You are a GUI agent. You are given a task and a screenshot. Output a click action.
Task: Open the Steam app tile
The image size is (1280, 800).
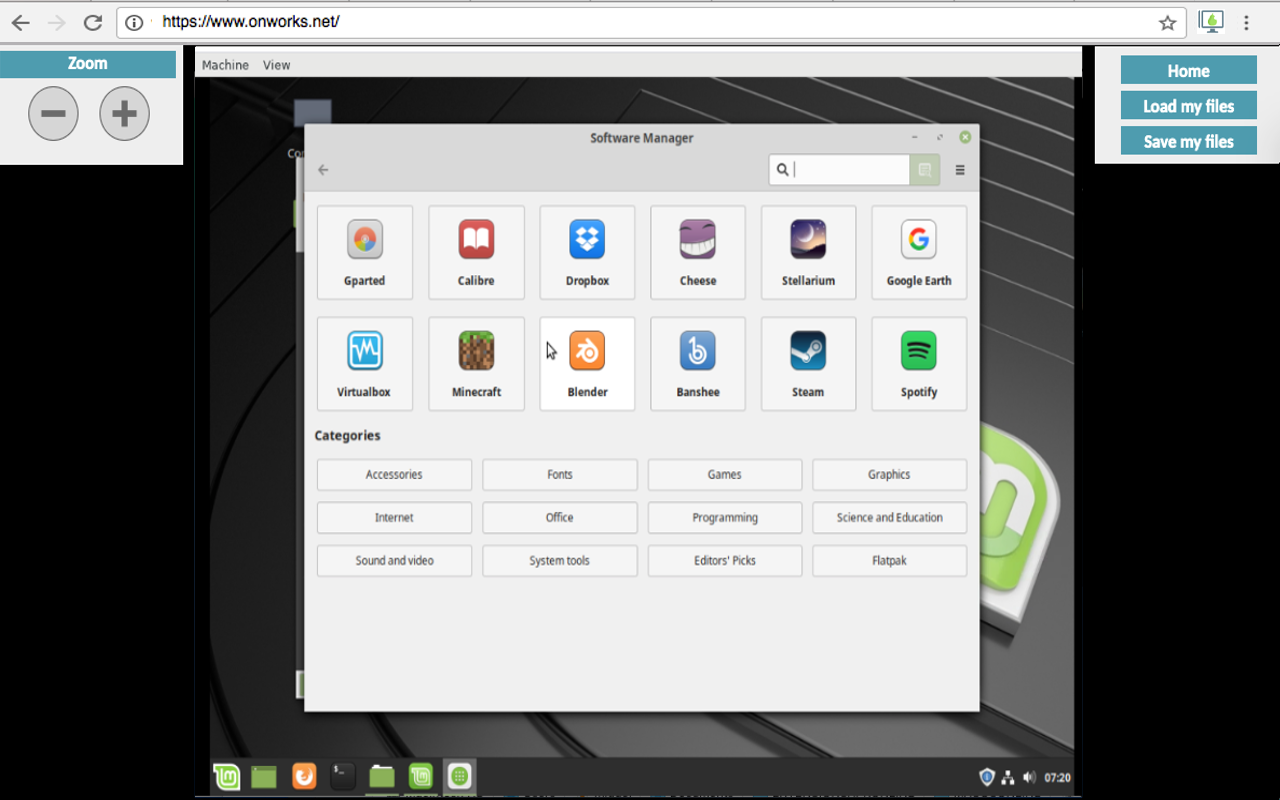point(808,364)
